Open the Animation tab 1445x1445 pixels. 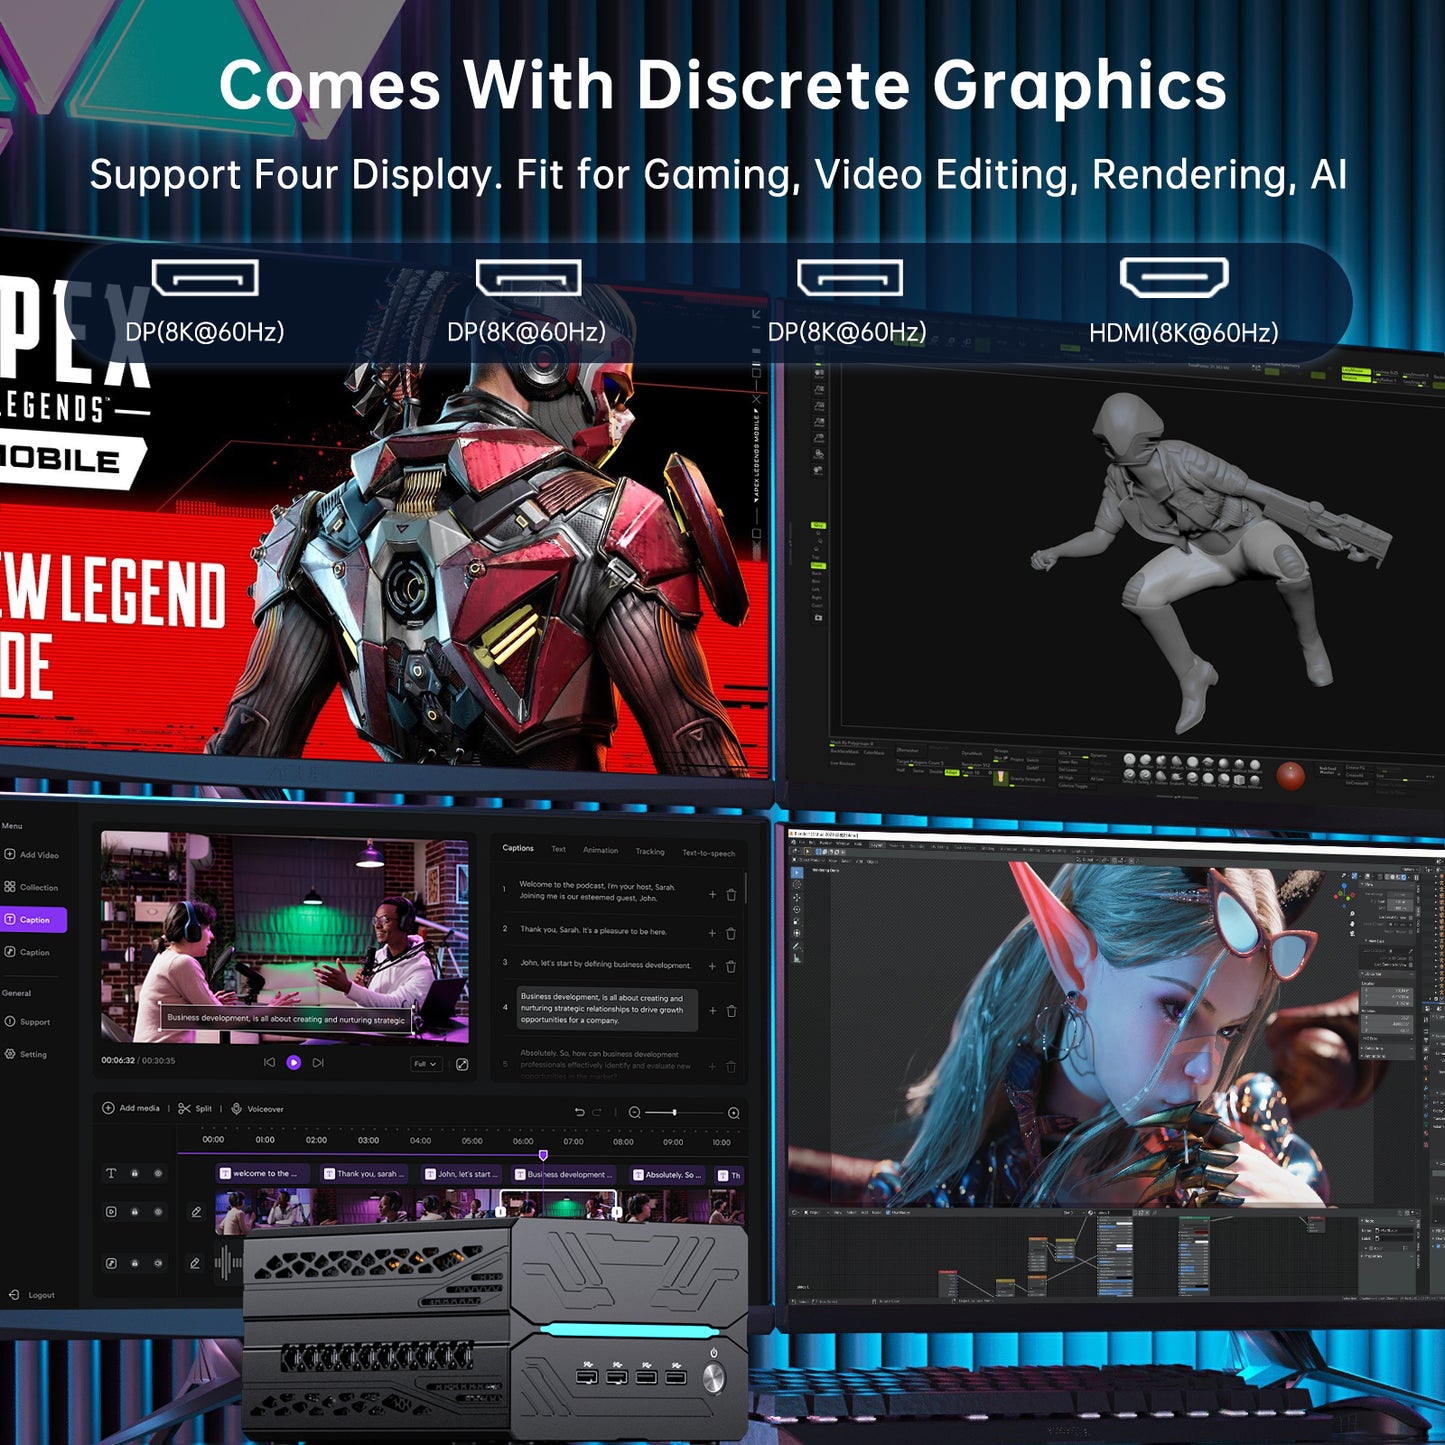coord(600,850)
